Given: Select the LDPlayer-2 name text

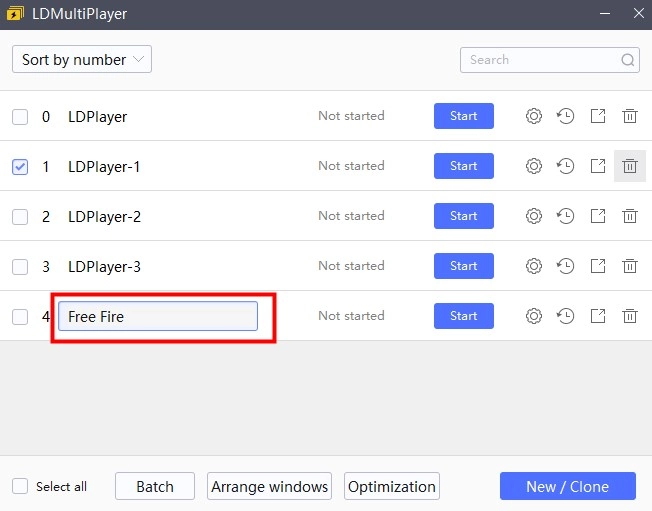Looking at the screenshot, I should [x=104, y=217].
